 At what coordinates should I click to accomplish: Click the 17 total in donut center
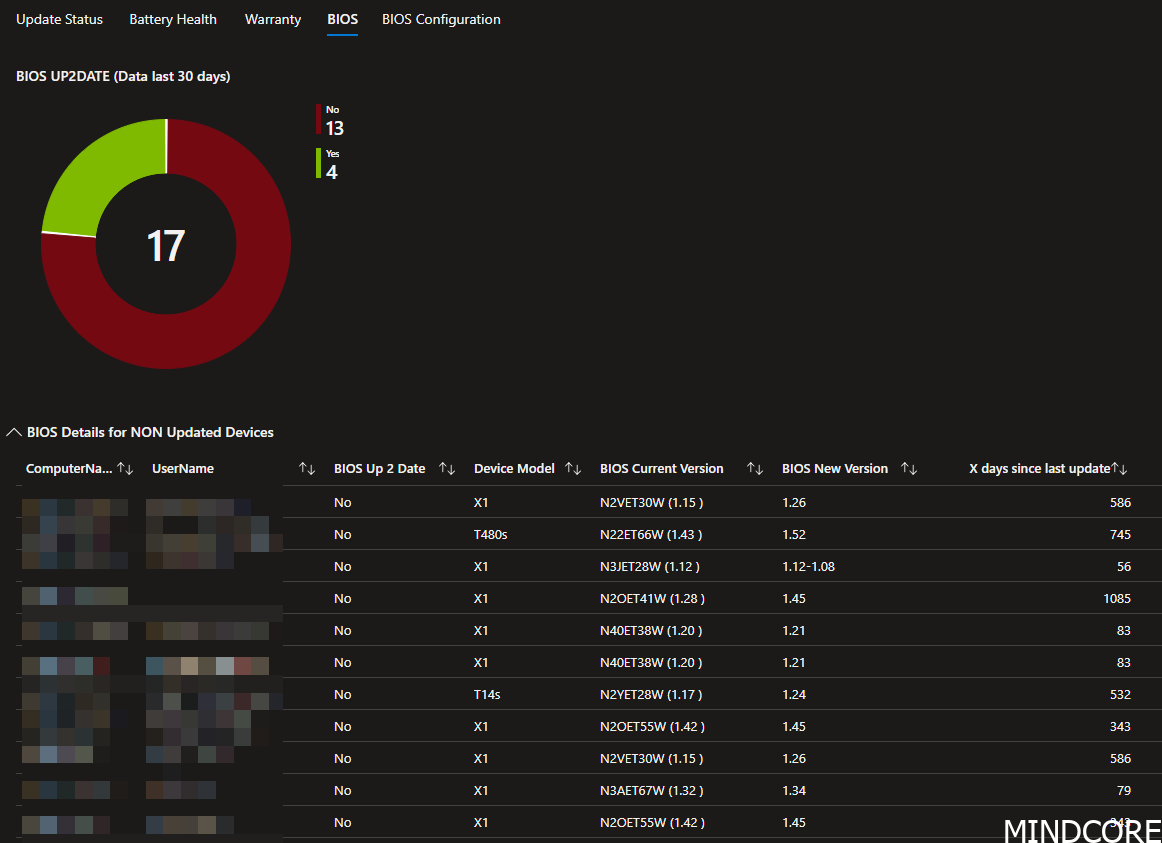tap(166, 246)
